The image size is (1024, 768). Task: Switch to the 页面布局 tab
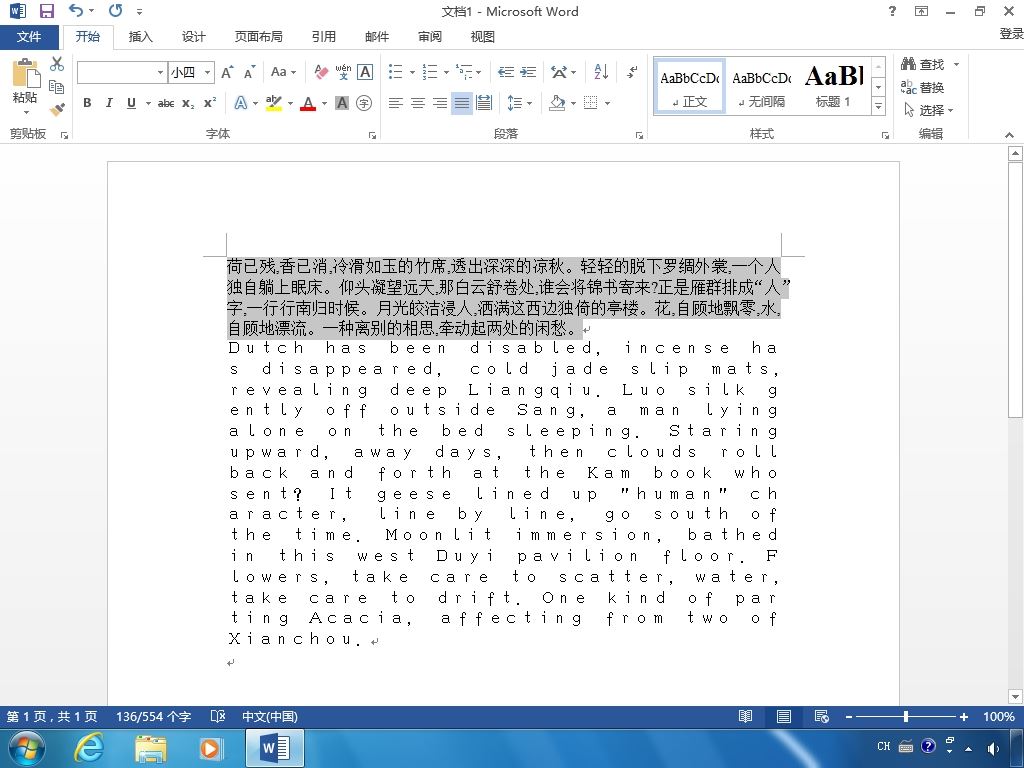259,37
